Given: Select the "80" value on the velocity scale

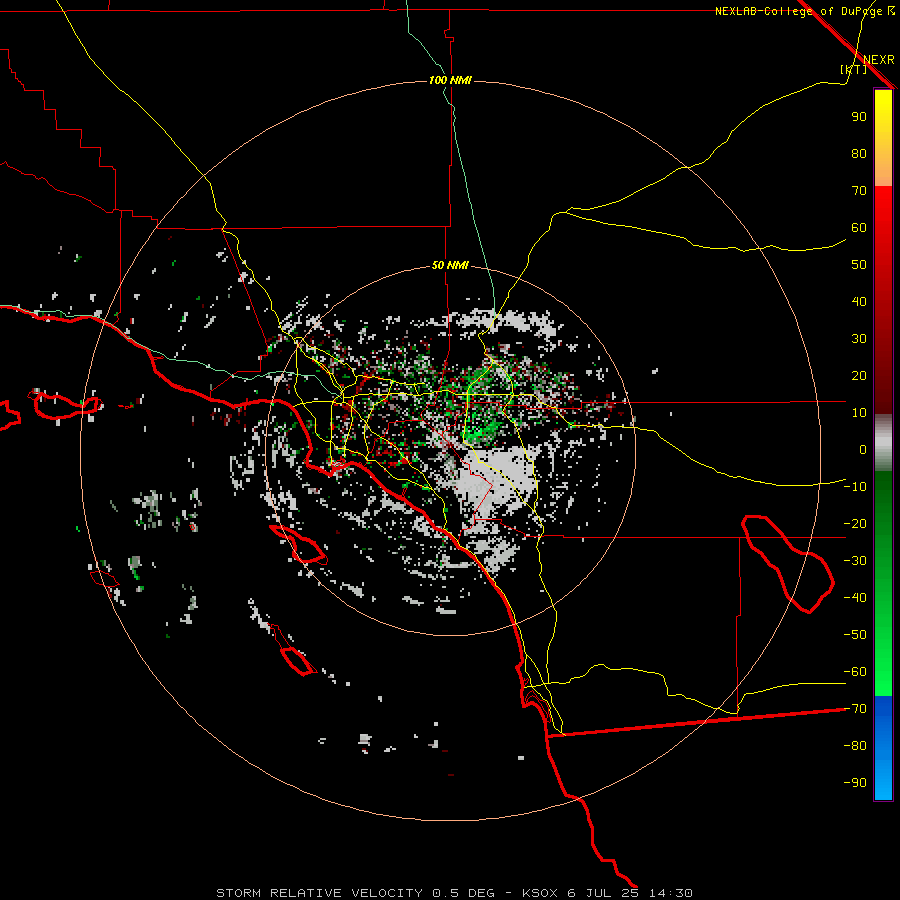Looking at the screenshot, I should pyautogui.click(x=859, y=154).
